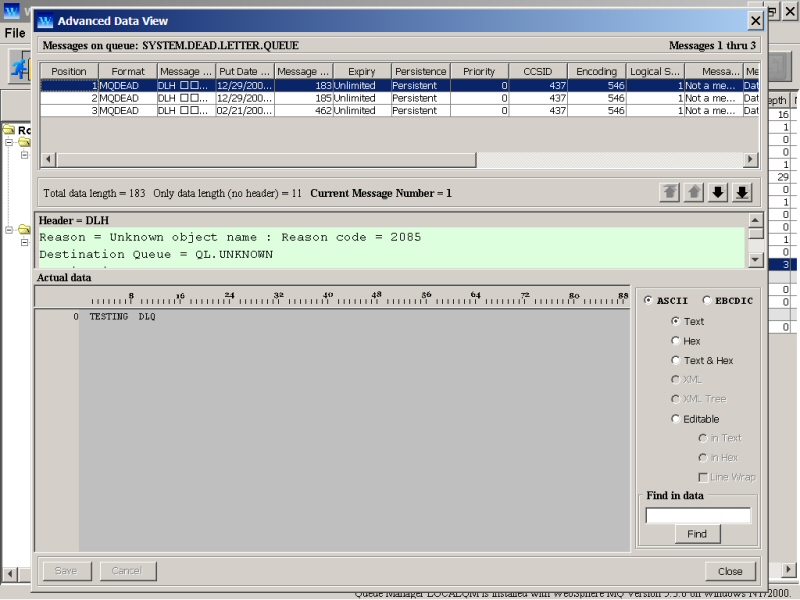This screenshot has width=800, height=600.
Task: Sort by the CCSID column header
Action: point(538,71)
